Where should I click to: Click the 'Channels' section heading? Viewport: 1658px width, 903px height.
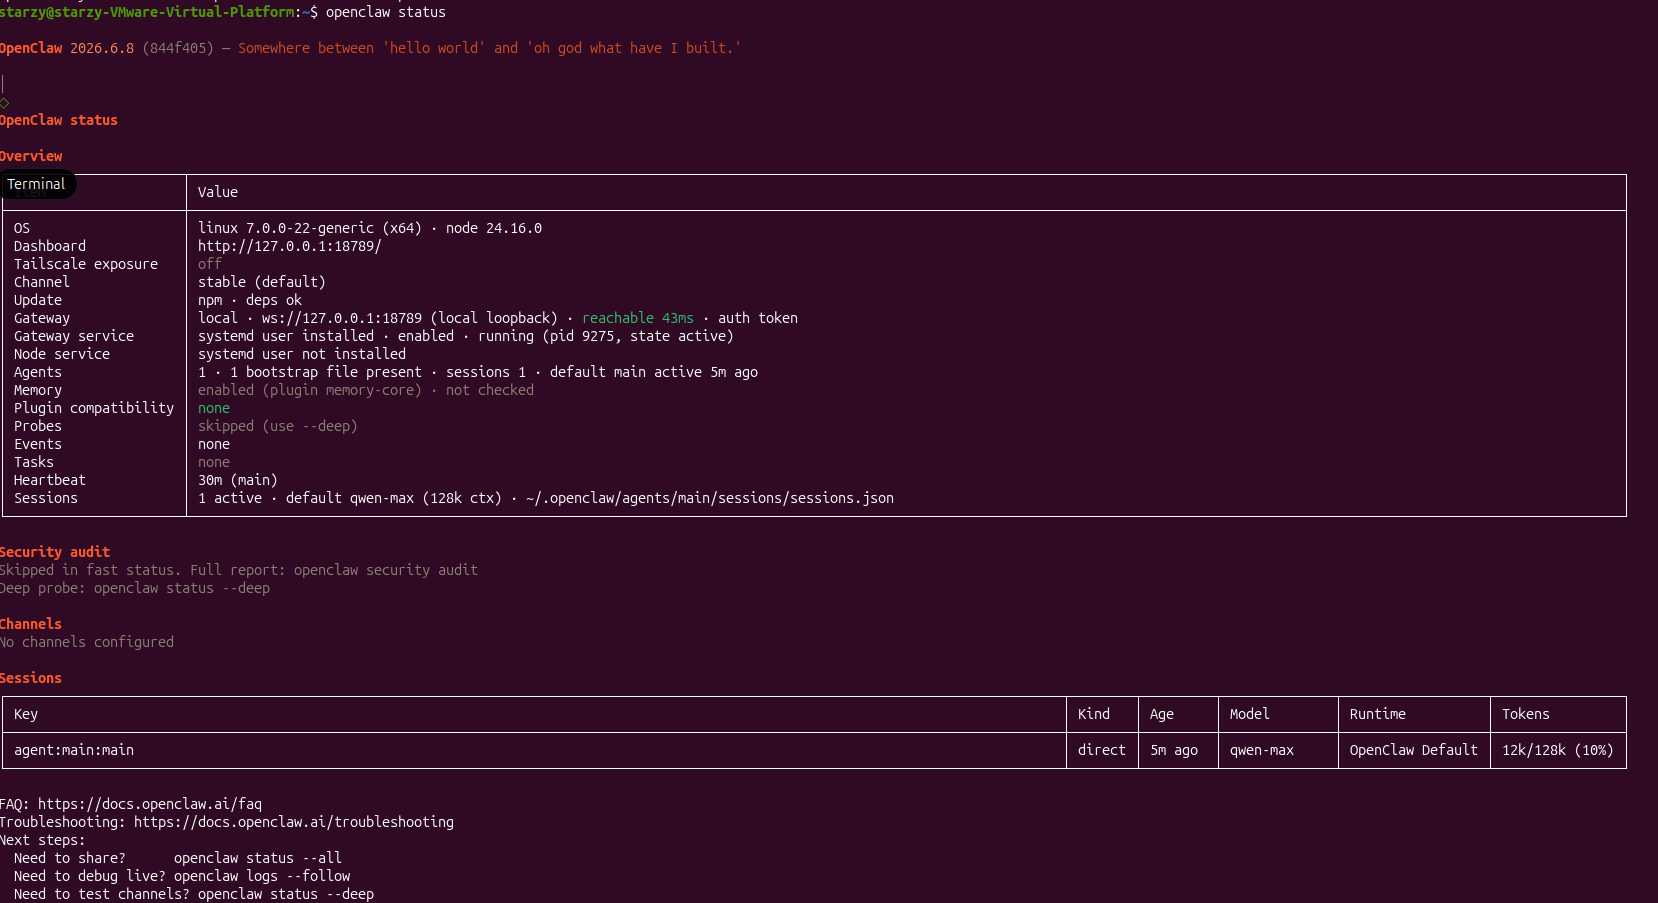coord(31,624)
